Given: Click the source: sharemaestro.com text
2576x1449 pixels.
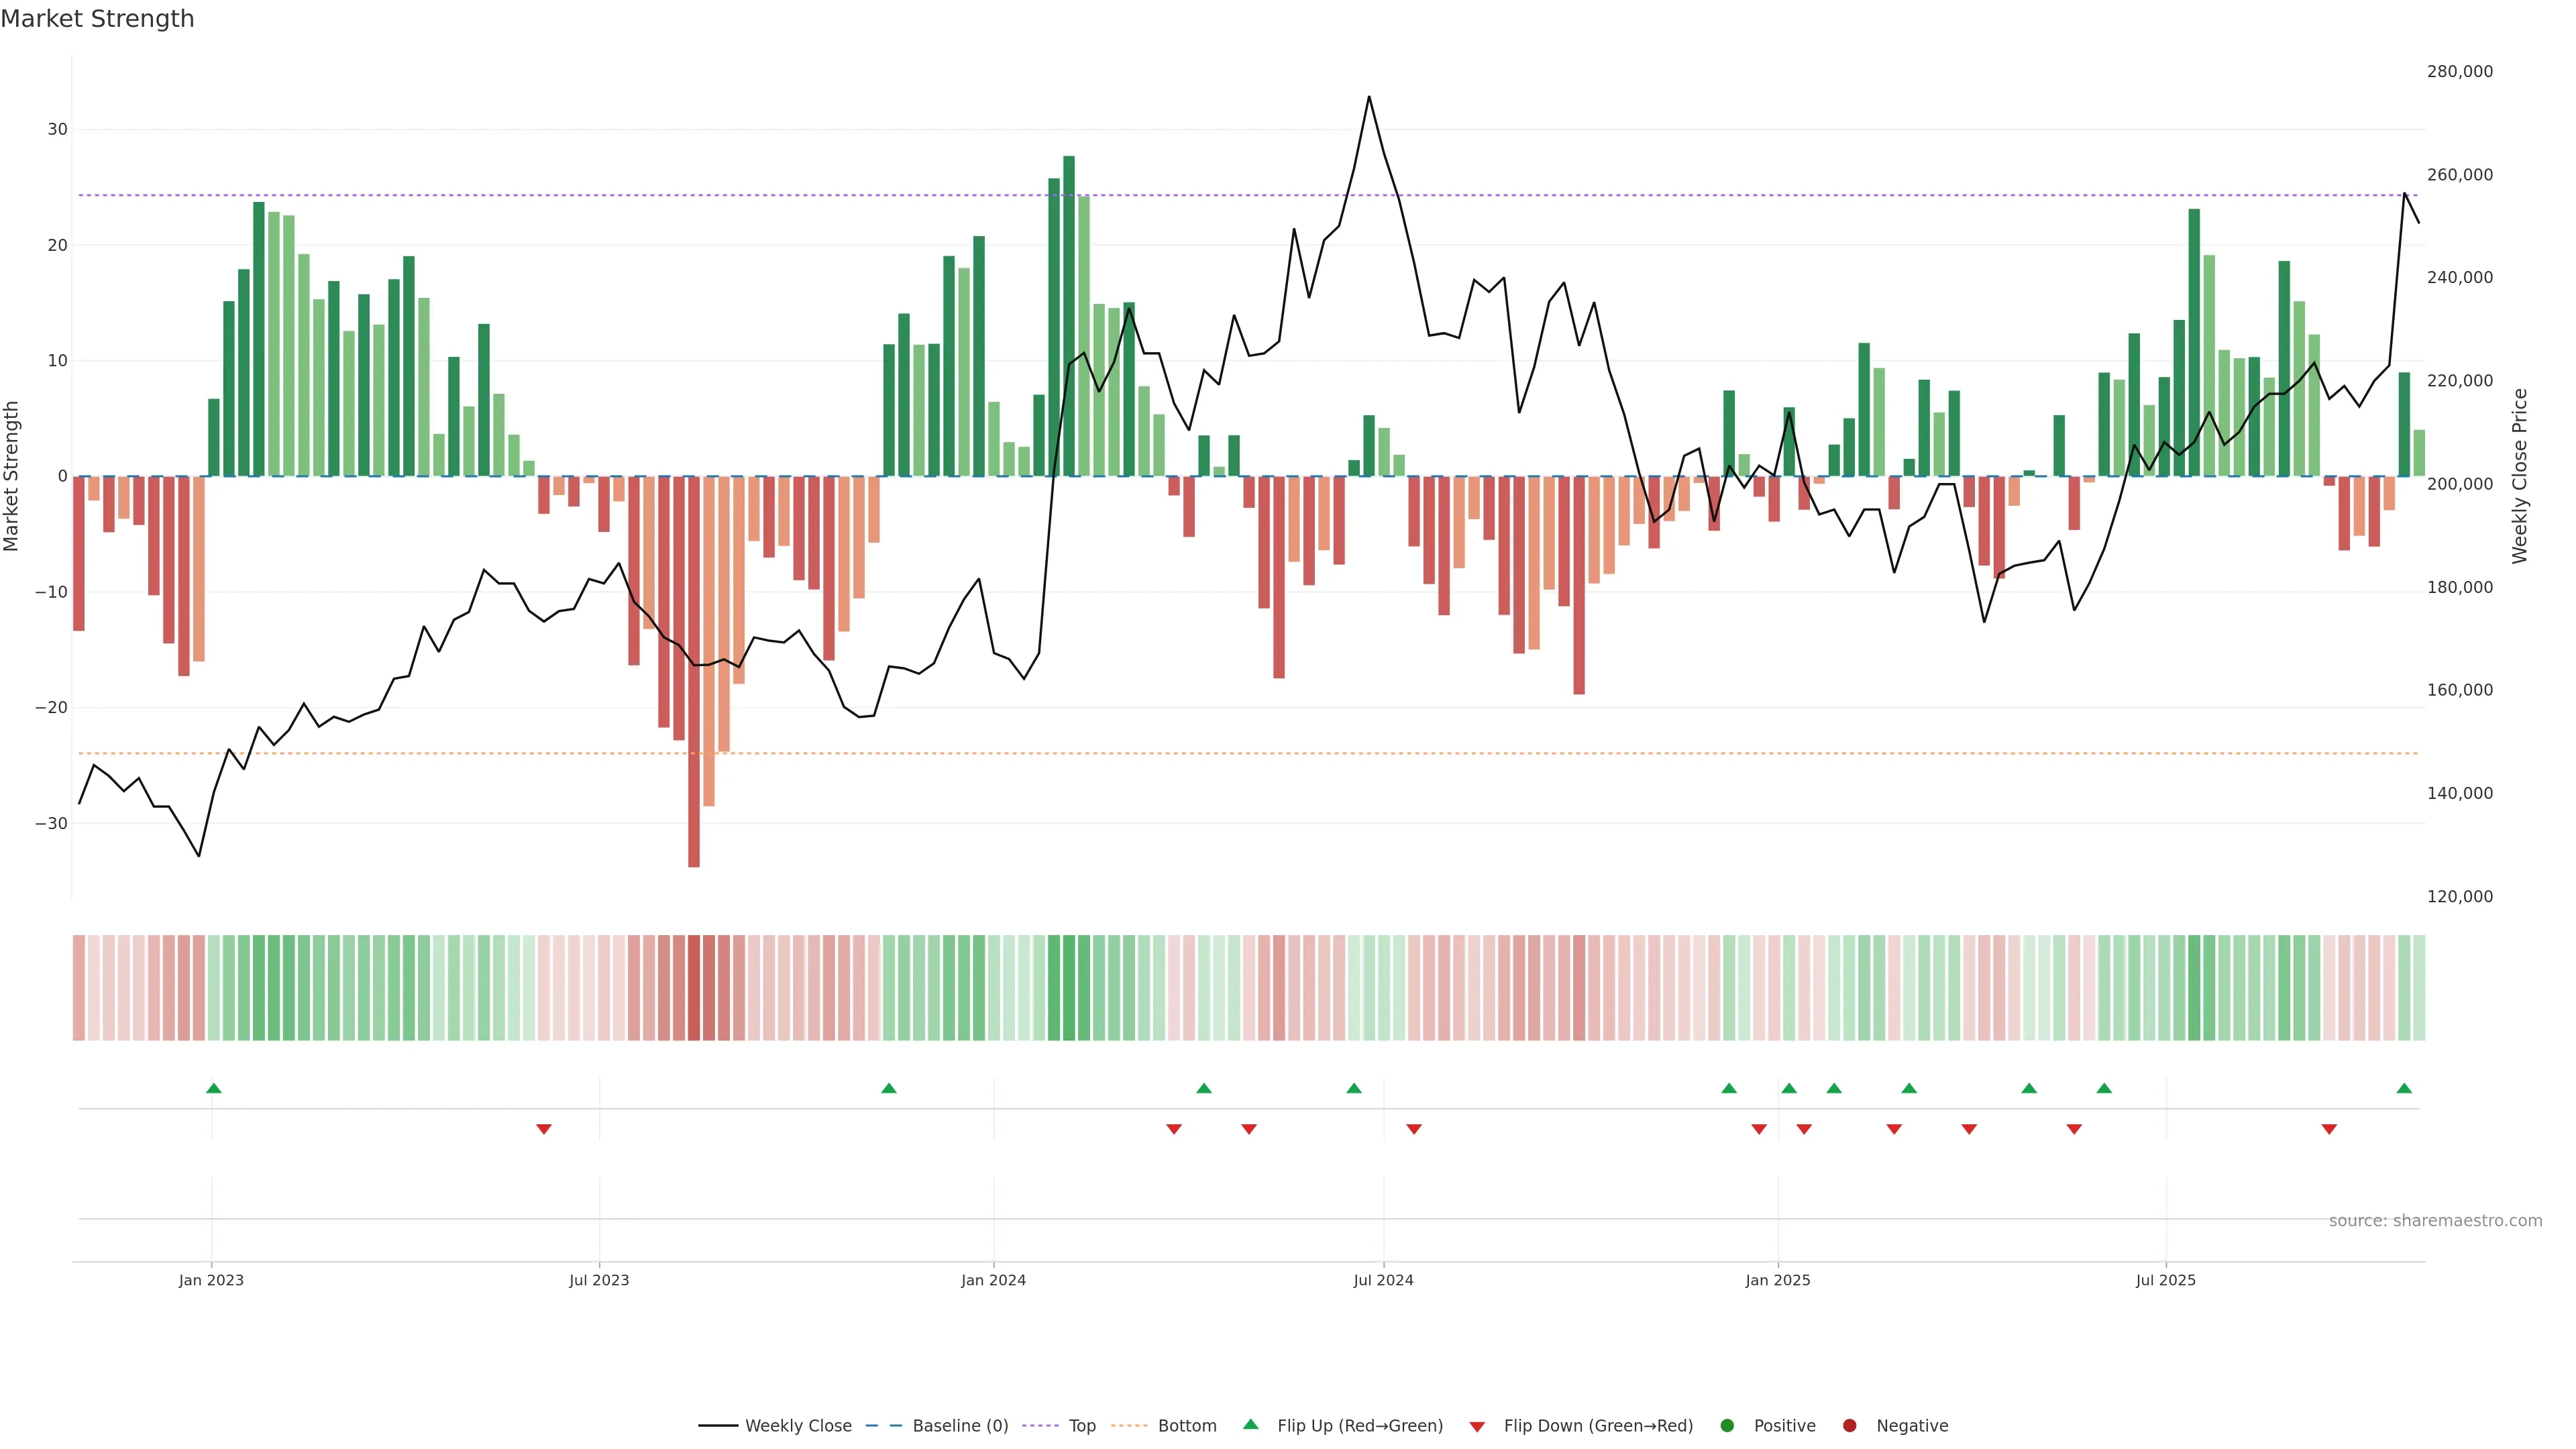Looking at the screenshot, I should [x=2435, y=1221].
